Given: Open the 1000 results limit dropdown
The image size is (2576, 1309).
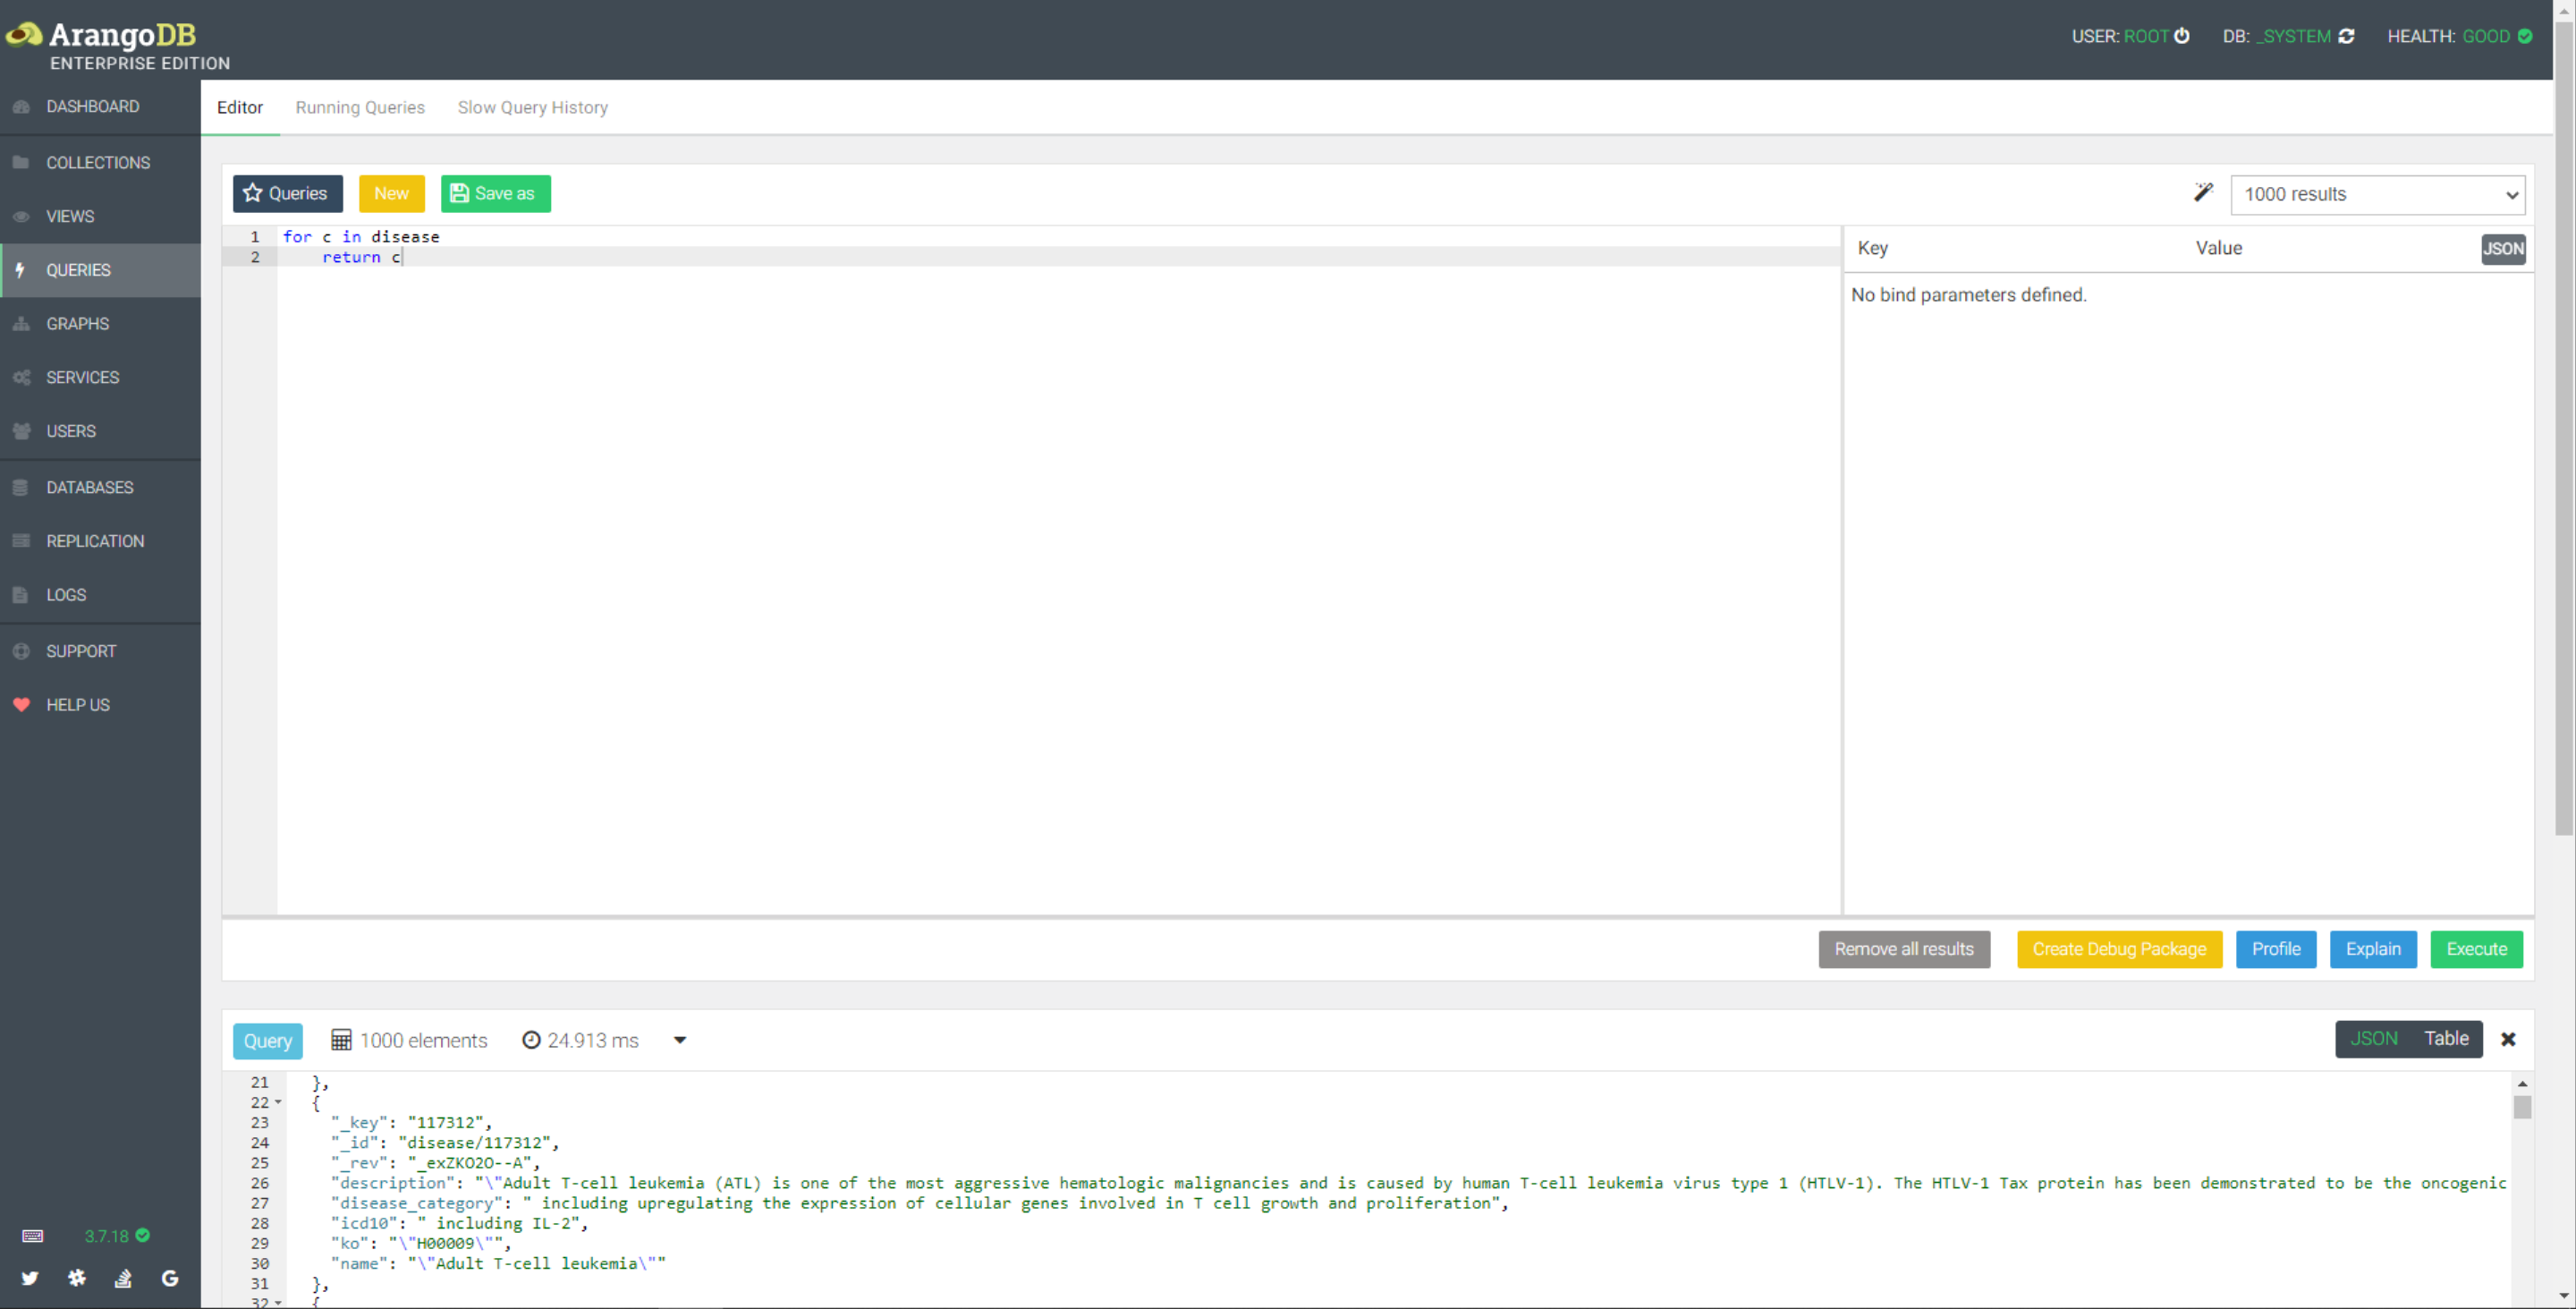Looking at the screenshot, I should 2377,194.
